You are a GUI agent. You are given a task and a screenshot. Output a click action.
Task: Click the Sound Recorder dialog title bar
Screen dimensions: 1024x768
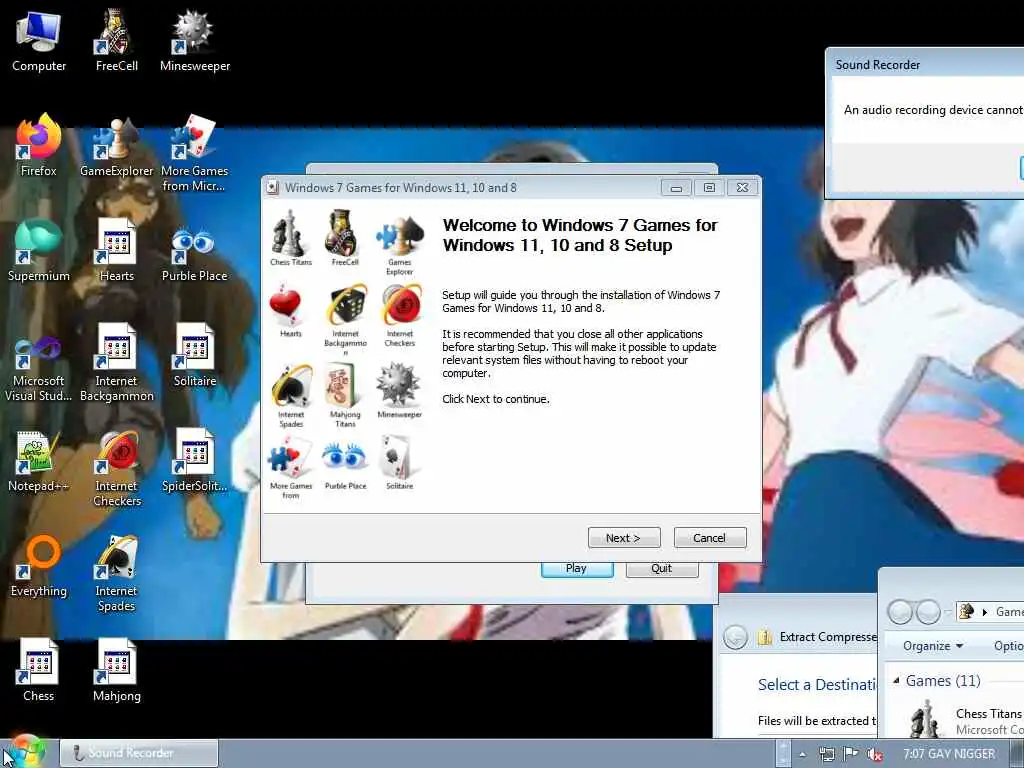pyautogui.click(x=925, y=64)
